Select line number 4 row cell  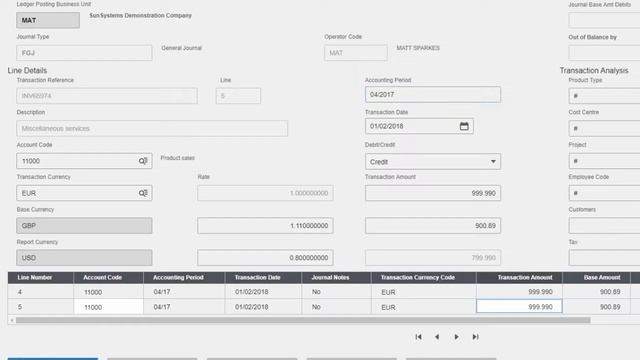click(x=40, y=292)
